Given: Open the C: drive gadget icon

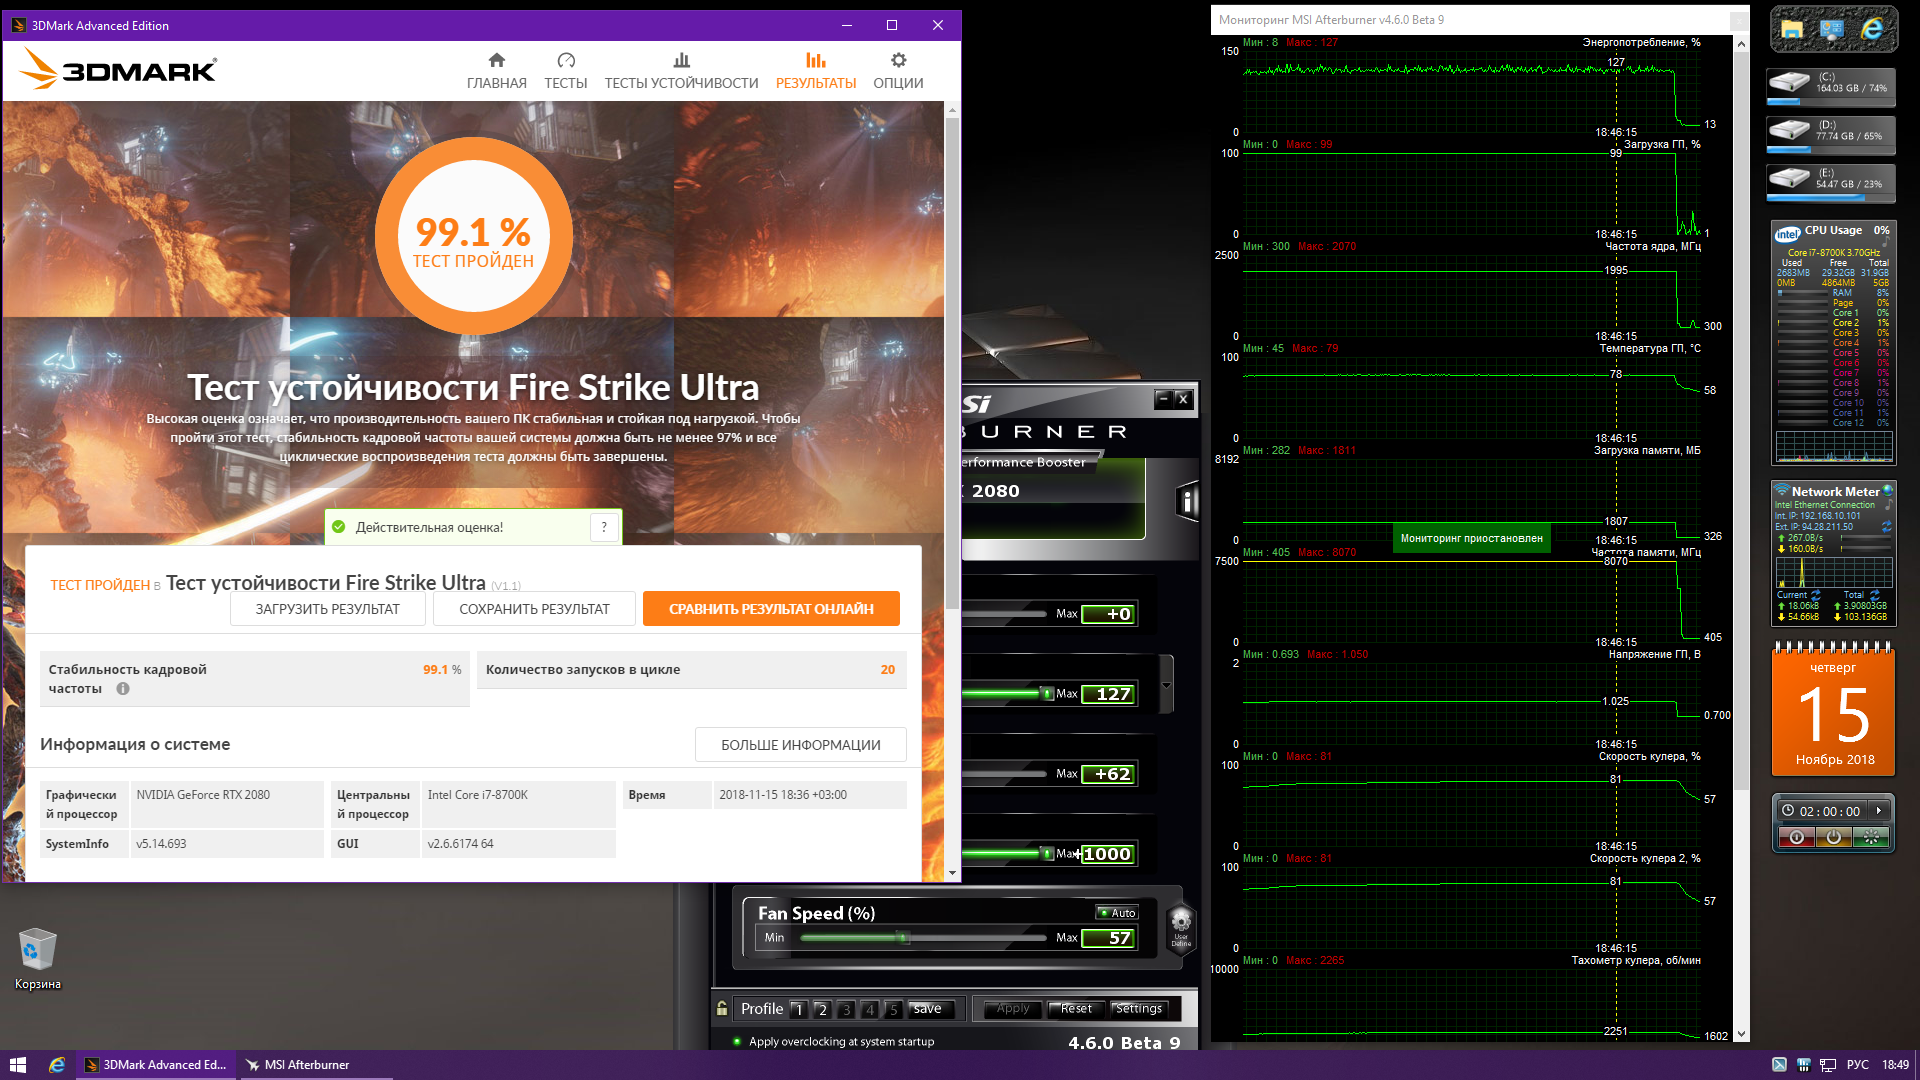Looking at the screenshot, I should [1790, 83].
